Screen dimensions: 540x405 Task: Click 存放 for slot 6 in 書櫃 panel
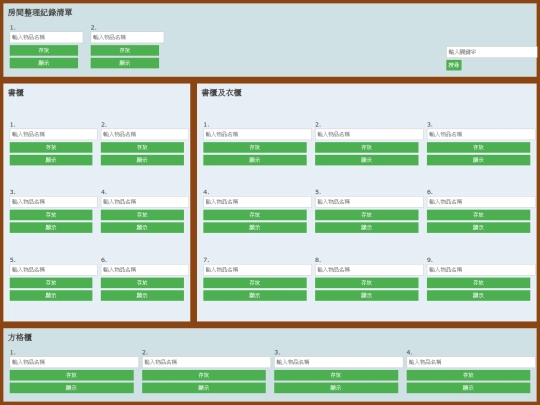pyautogui.click(x=142, y=283)
